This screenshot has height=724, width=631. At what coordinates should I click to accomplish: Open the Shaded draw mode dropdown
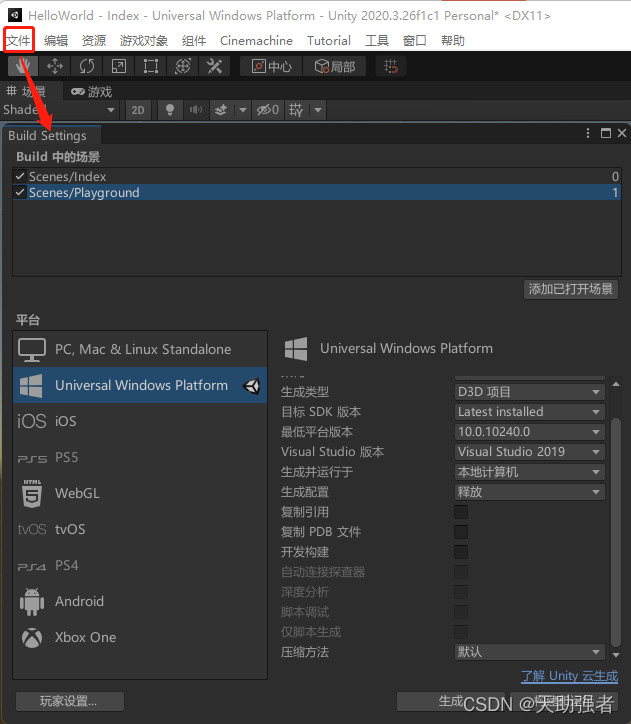pos(59,110)
